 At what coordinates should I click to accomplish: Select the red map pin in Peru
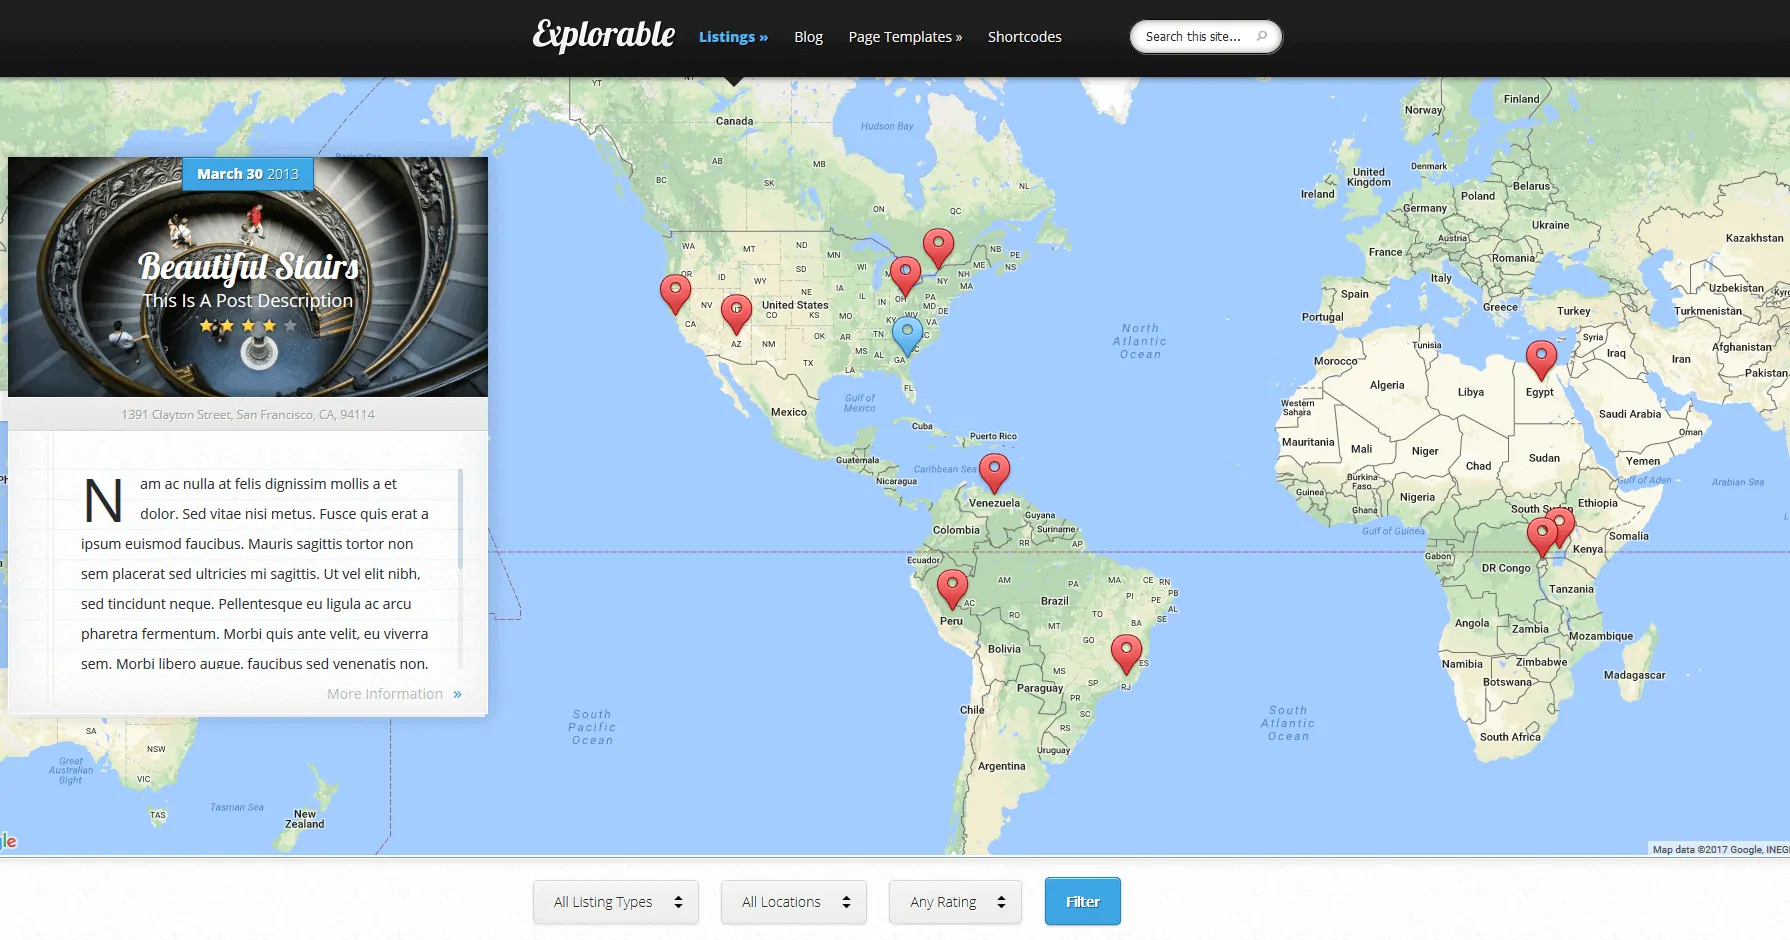[952, 589]
